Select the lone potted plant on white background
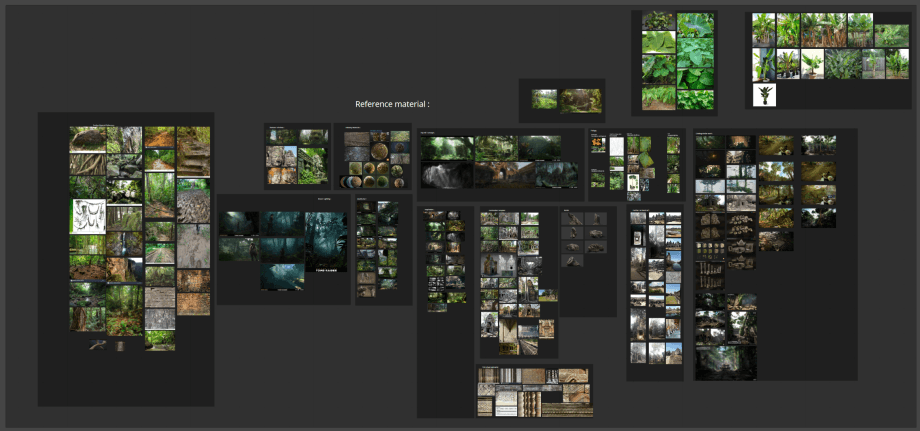 pos(765,95)
